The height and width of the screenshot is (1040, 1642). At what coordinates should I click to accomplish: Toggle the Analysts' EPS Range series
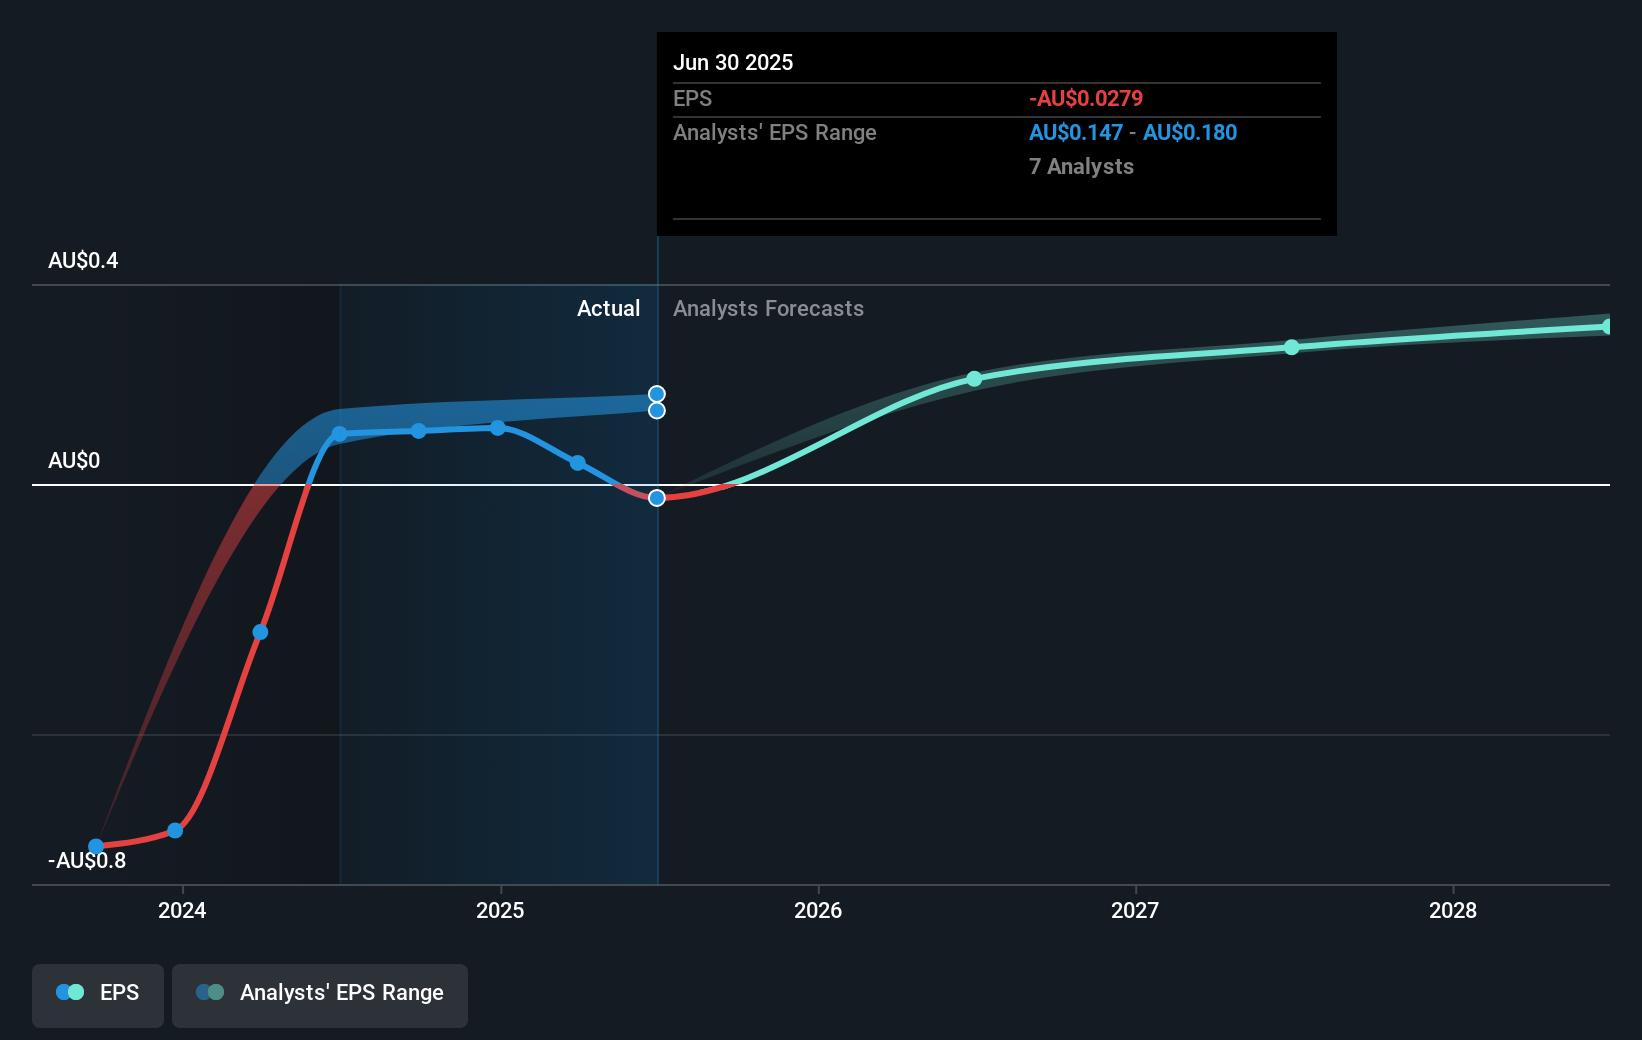[319, 994]
